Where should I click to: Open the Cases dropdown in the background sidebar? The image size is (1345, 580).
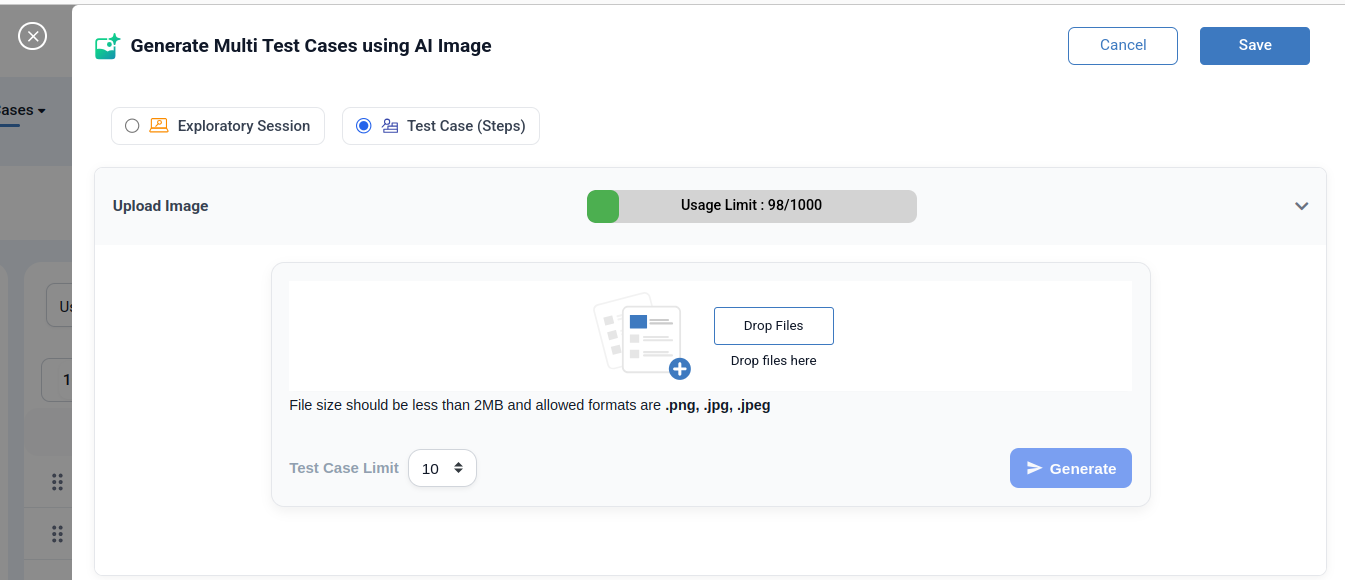coord(20,110)
